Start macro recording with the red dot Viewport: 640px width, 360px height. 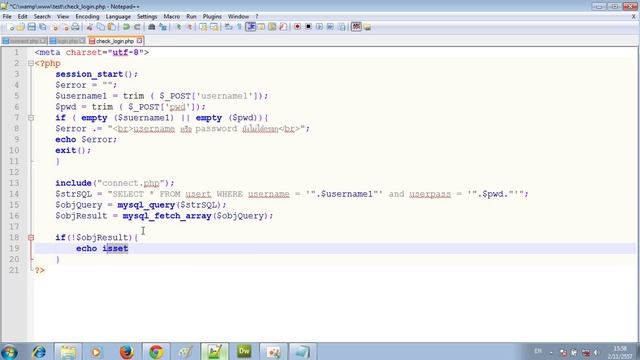(297, 27)
